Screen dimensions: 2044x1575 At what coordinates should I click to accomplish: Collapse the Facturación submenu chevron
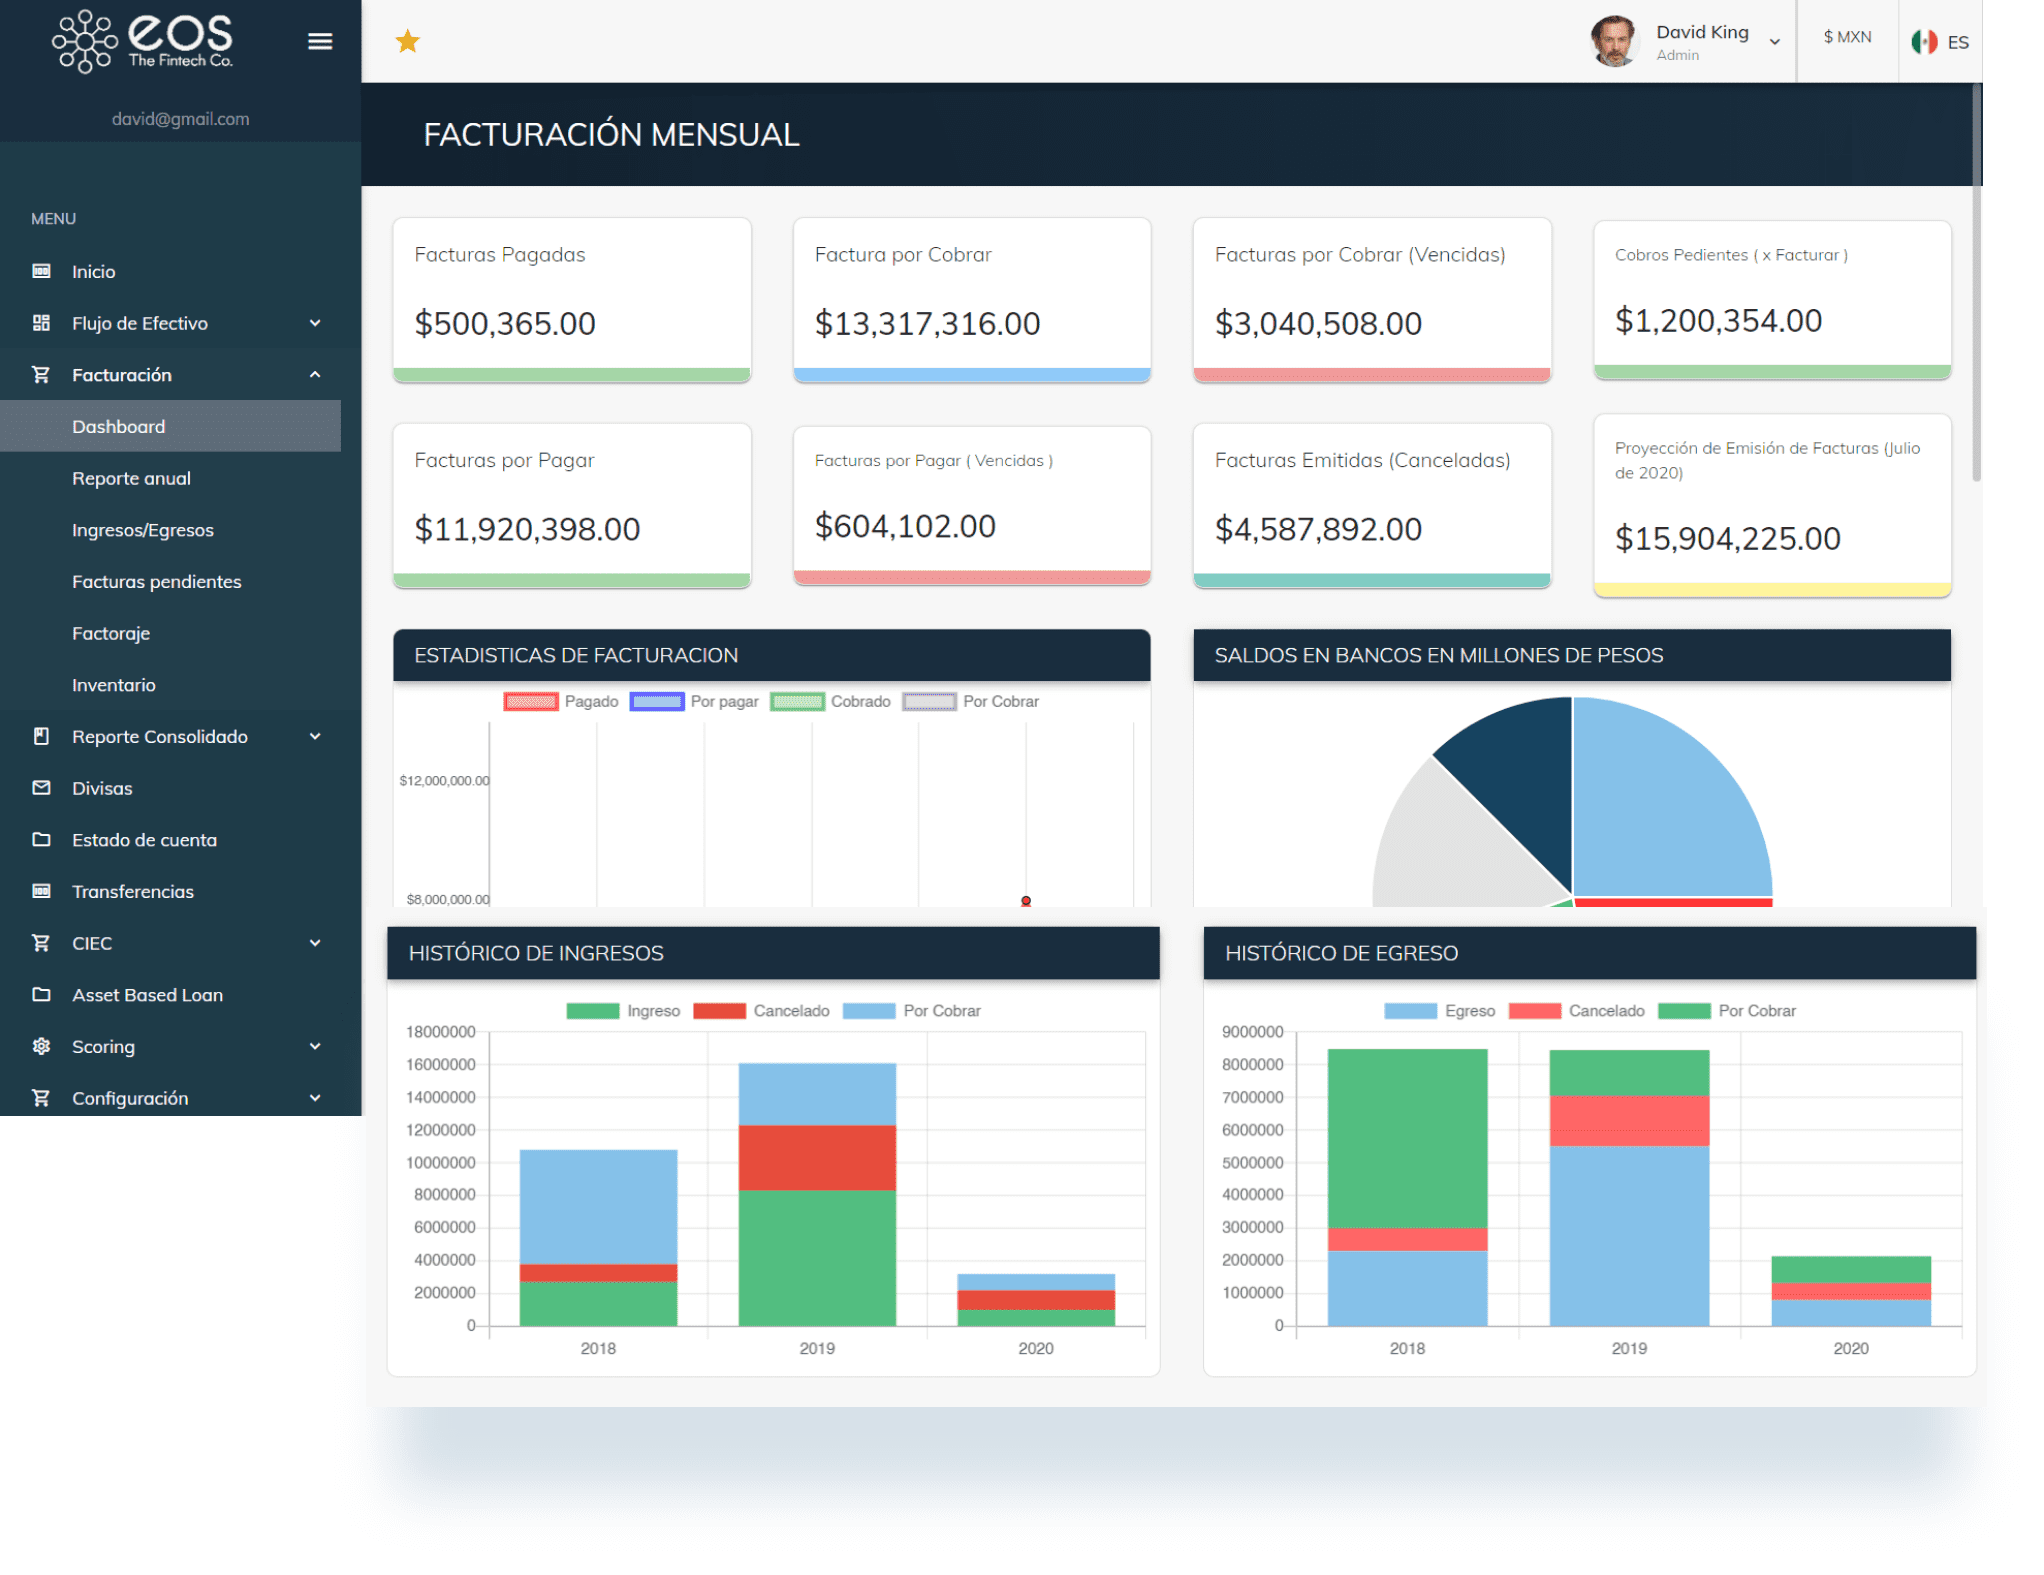315,374
